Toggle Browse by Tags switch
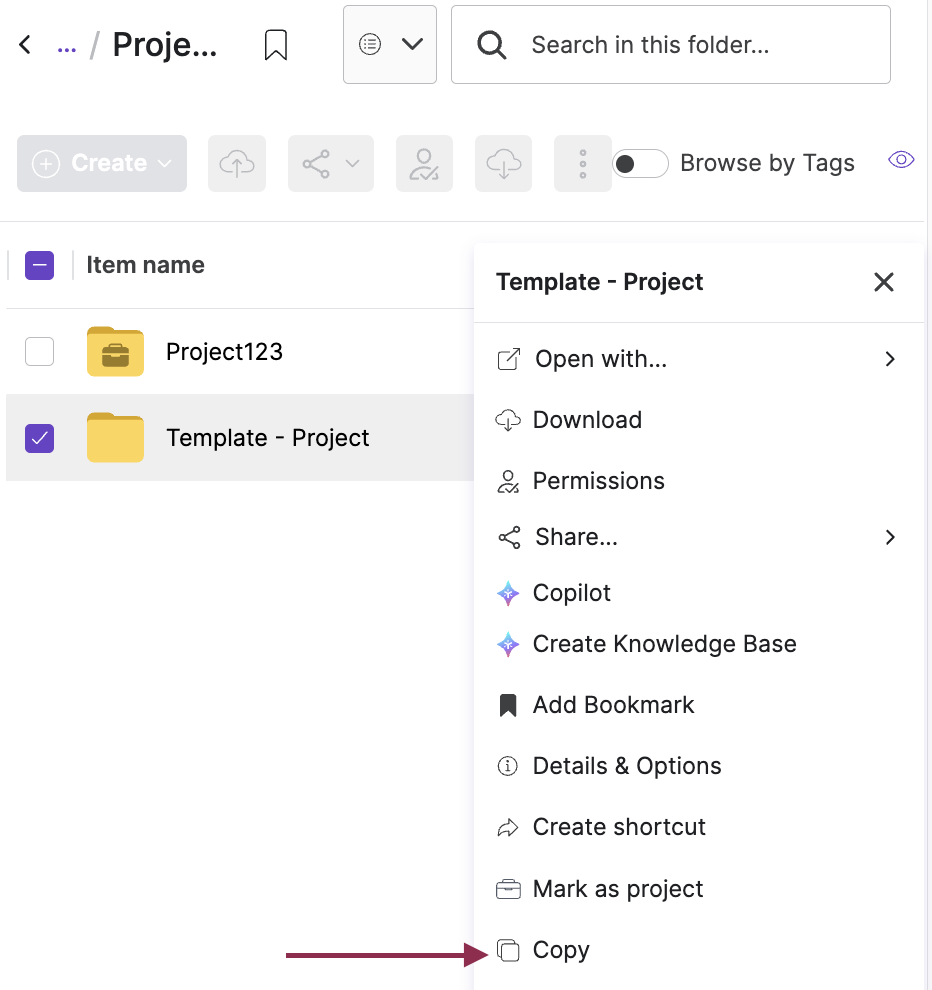932x990 pixels. 640,164
